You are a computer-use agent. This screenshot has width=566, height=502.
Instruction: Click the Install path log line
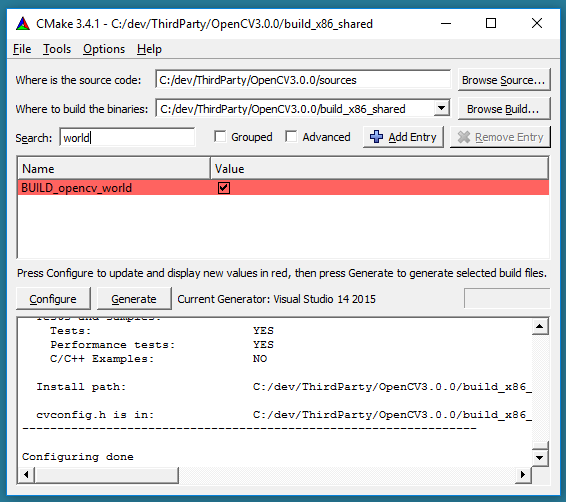284,387
